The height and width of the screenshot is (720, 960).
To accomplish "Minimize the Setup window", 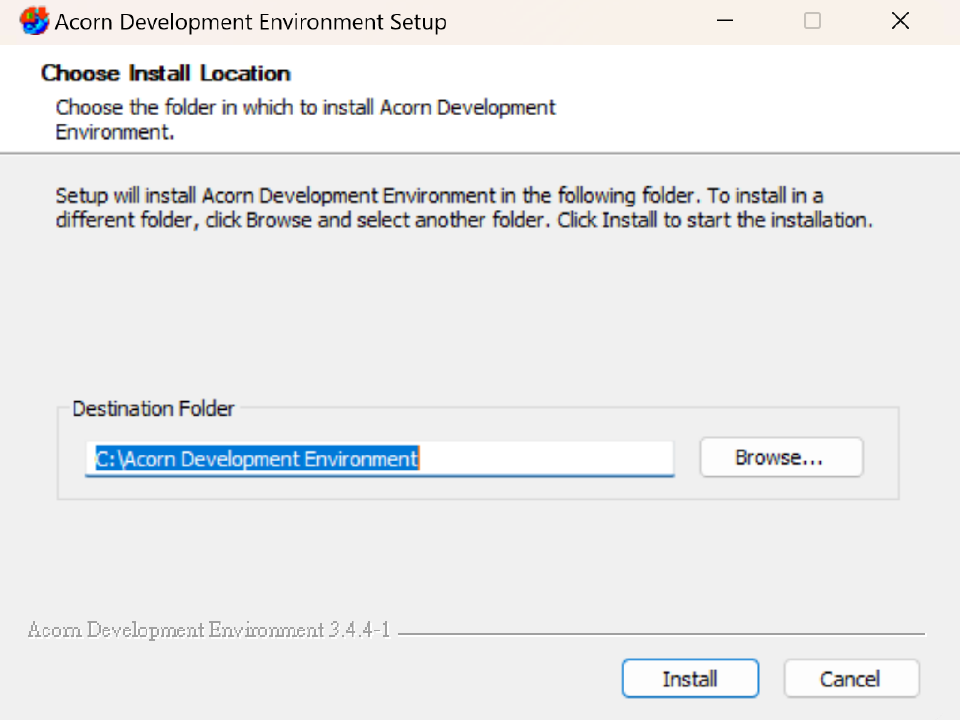I will point(725,21).
